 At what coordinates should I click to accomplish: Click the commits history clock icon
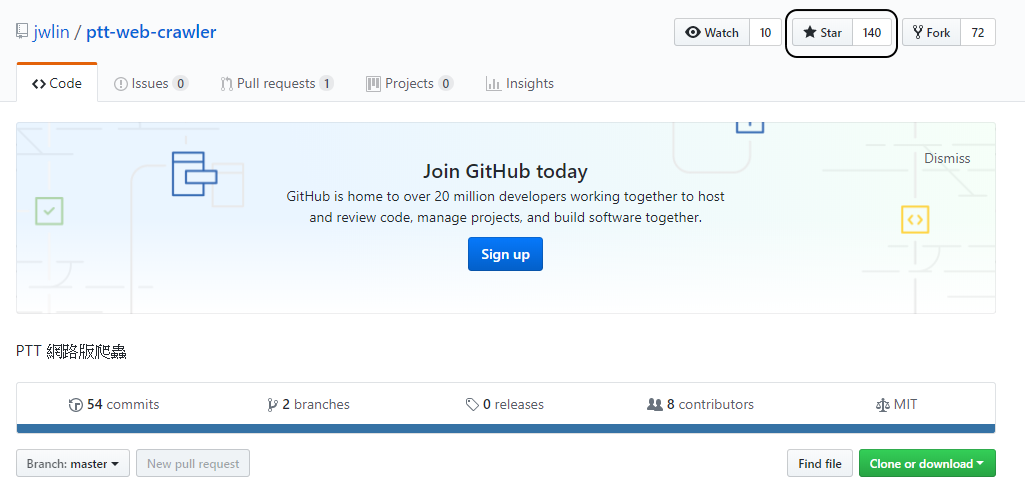(75, 405)
